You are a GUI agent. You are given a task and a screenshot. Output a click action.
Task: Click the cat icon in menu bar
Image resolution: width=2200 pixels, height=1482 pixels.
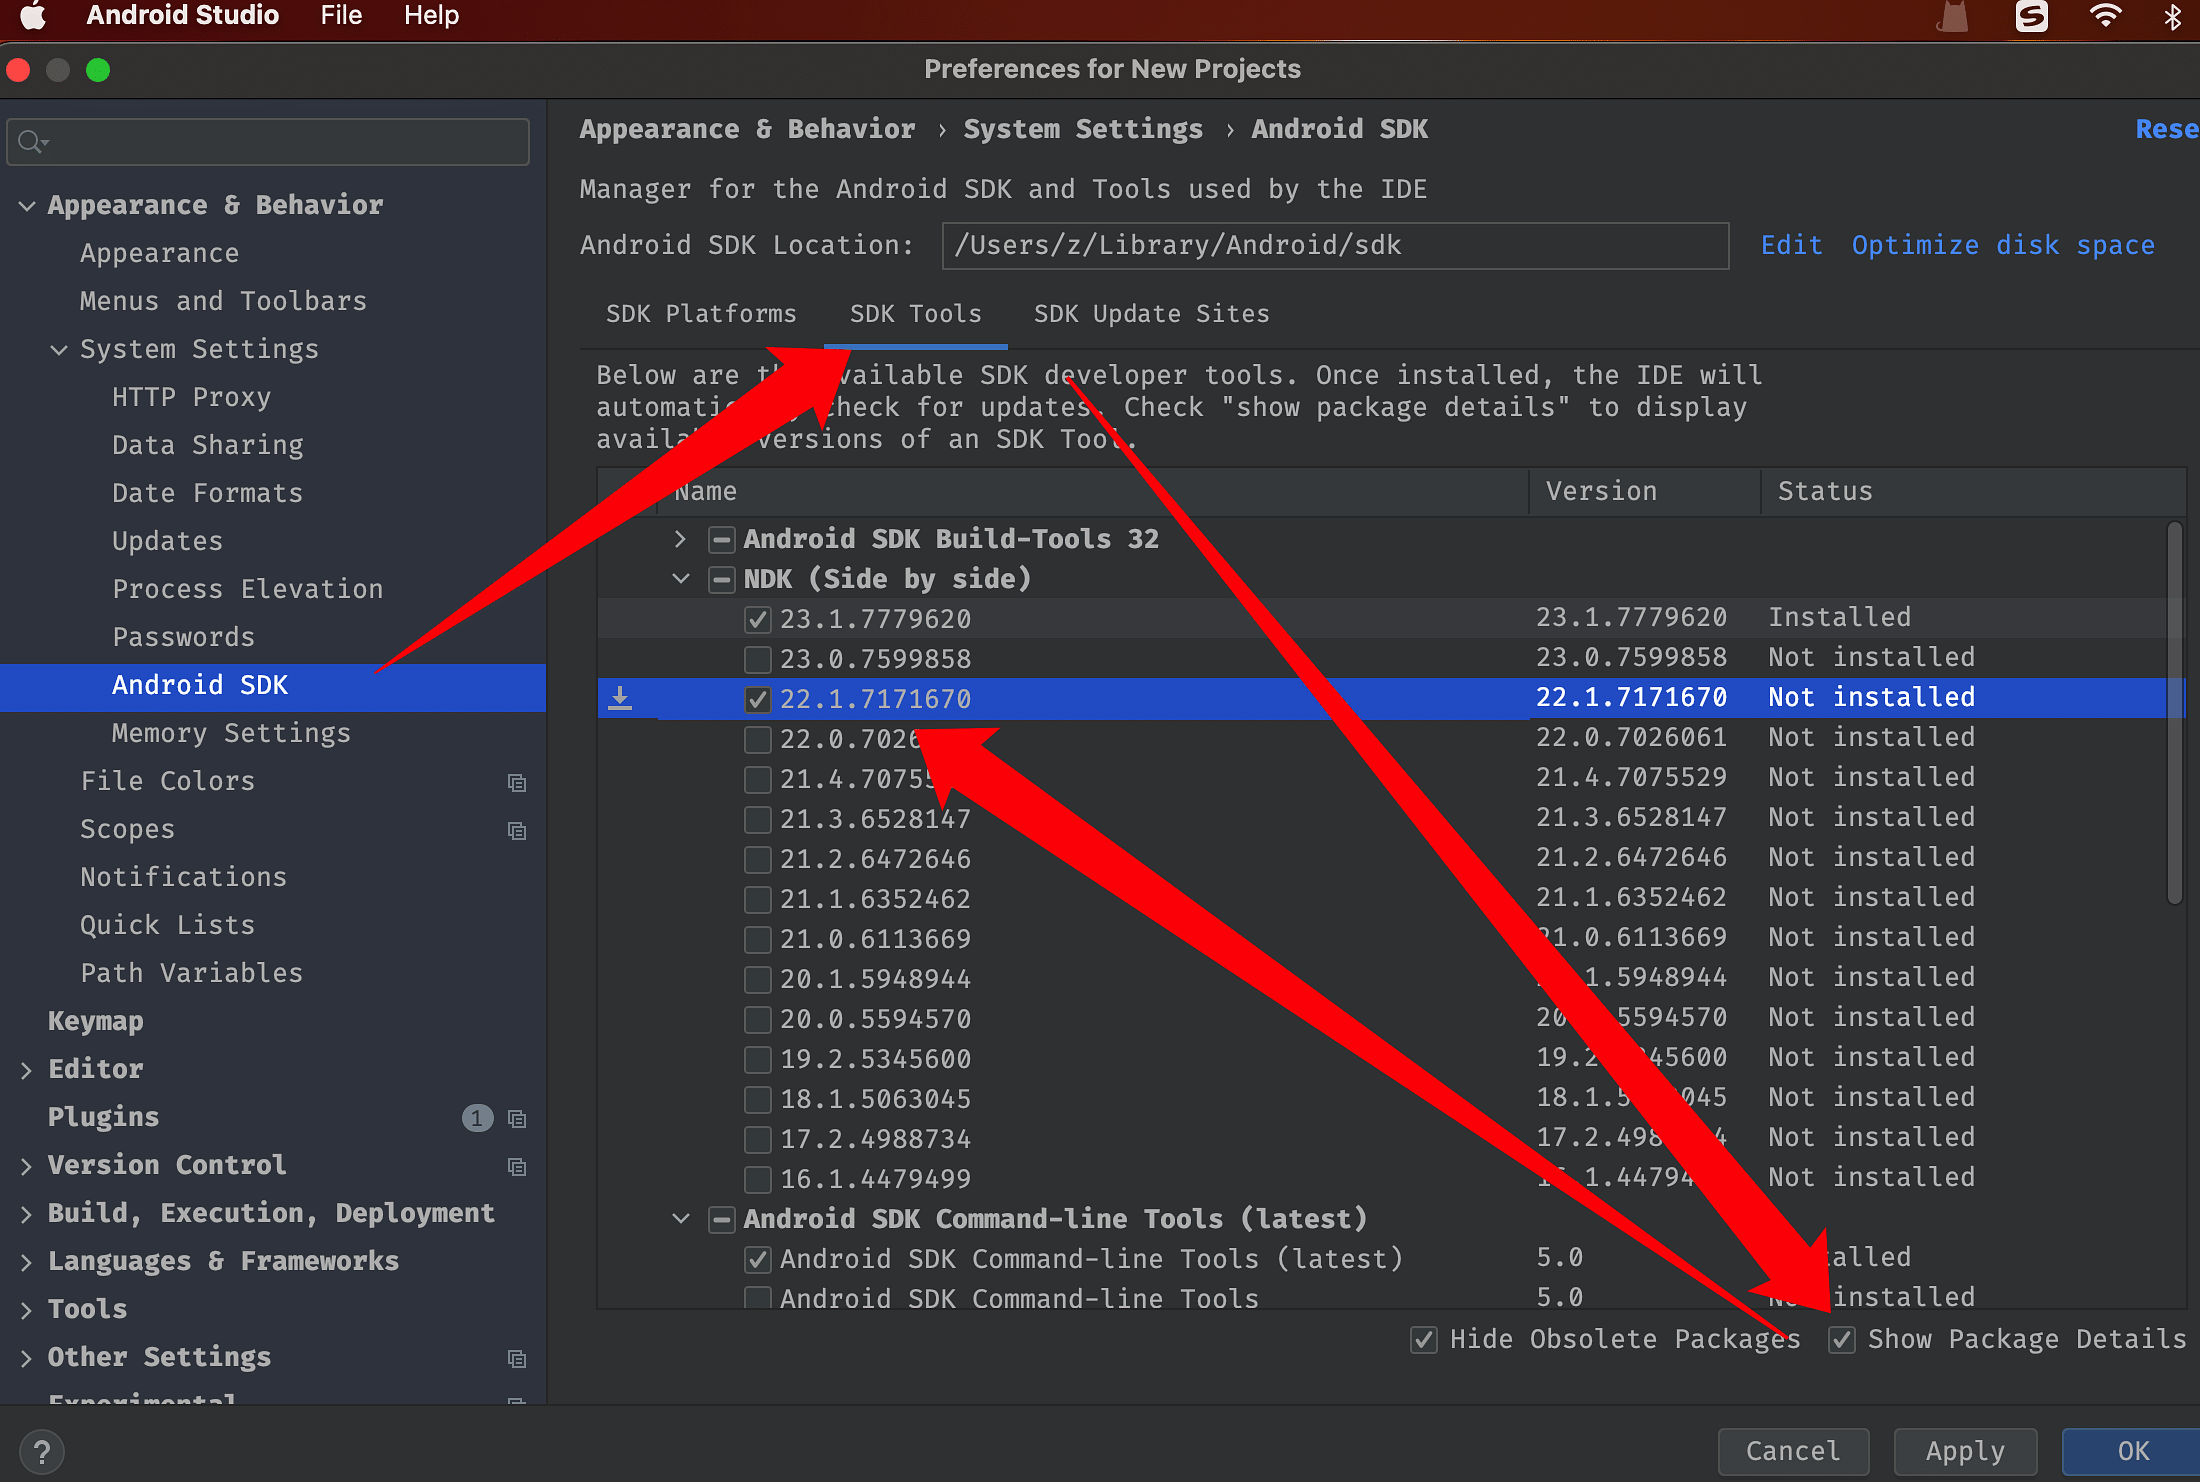[1953, 16]
